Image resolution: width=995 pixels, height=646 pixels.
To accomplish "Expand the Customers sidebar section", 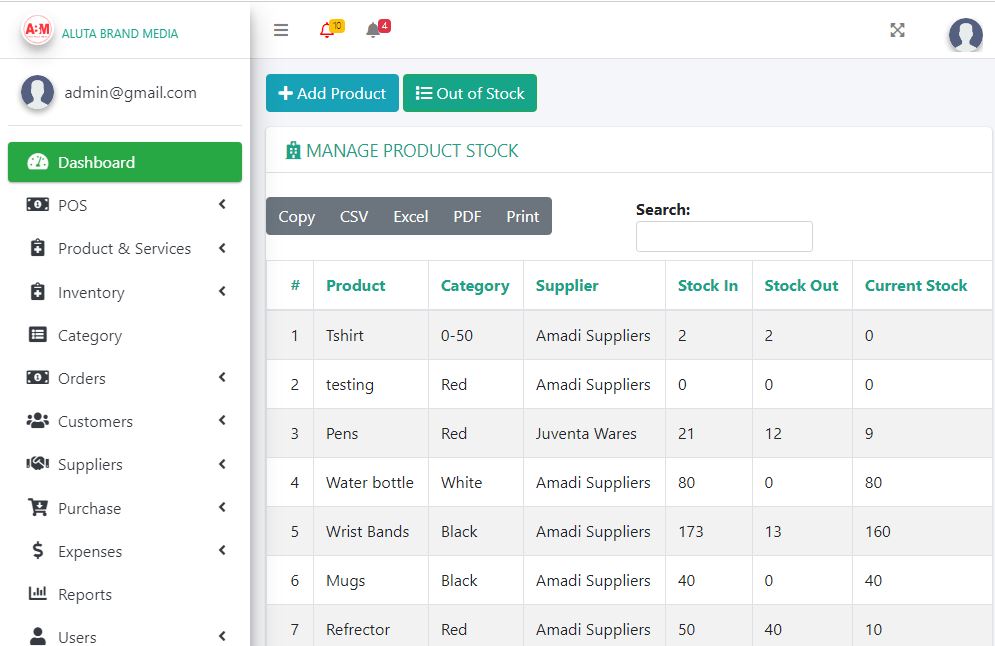I will point(221,421).
